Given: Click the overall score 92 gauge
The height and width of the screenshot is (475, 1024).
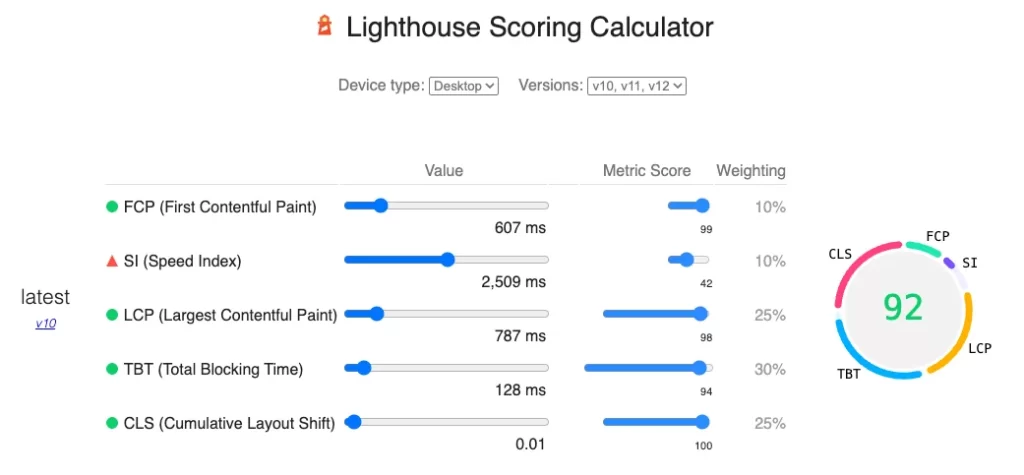Looking at the screenshot, I should point(903,308).
